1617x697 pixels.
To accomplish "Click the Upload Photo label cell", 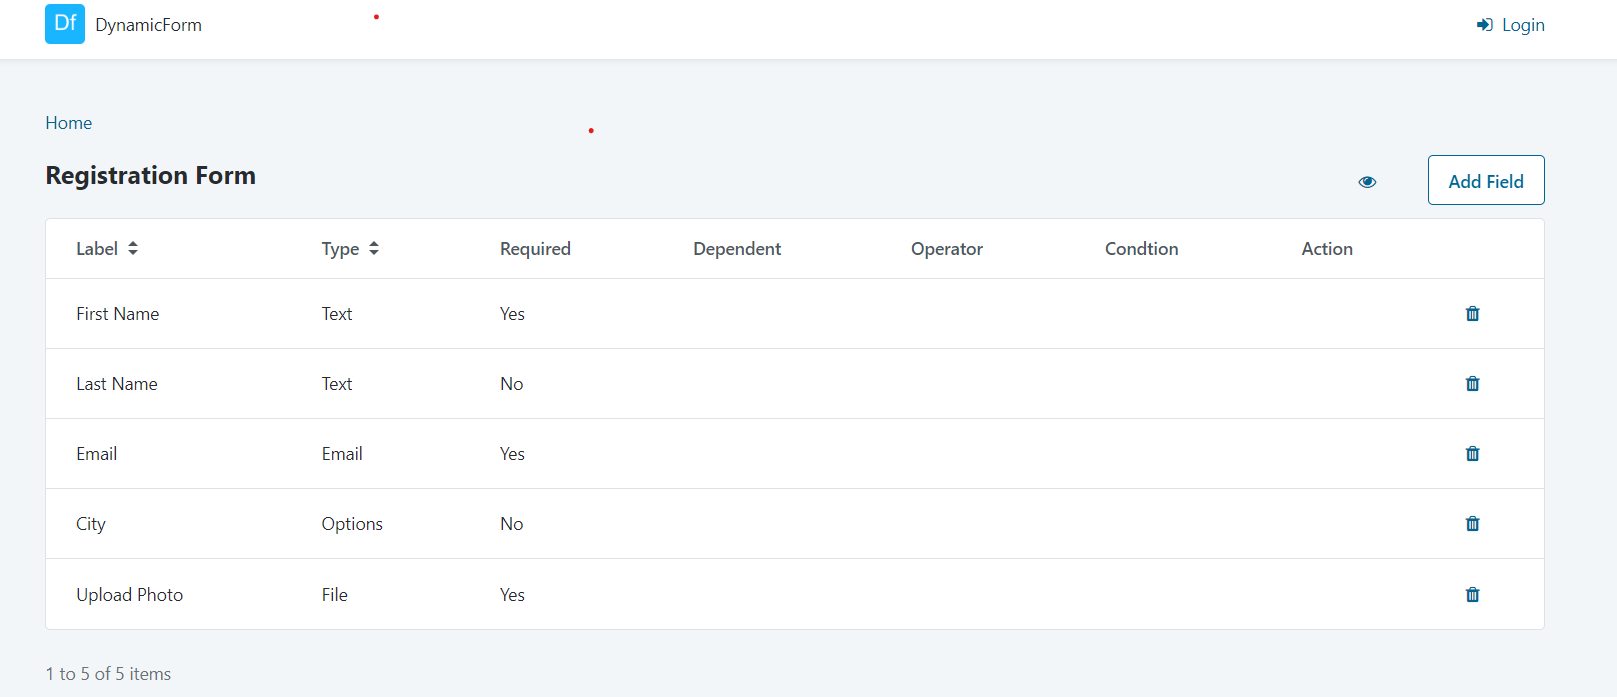I will pyautogui.click(x=130, y=595).
